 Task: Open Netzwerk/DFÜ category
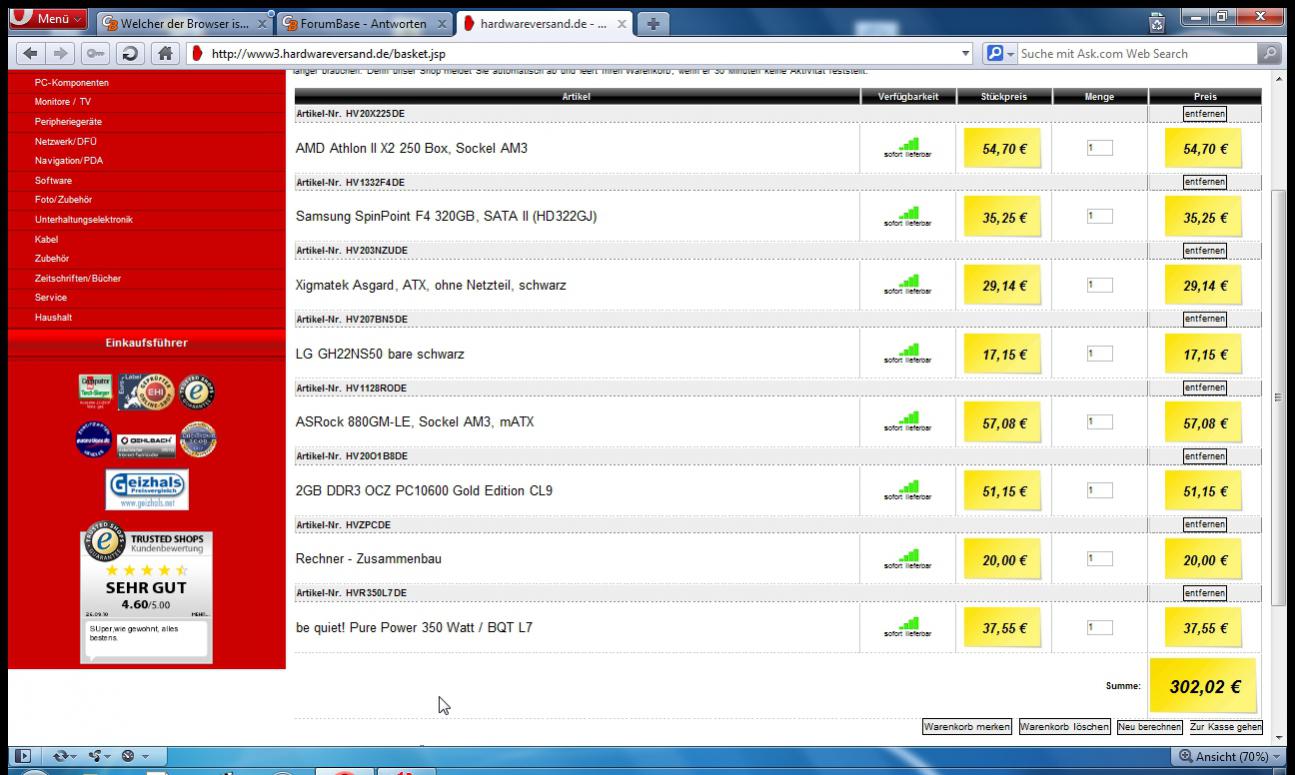(x=66, y=141)
